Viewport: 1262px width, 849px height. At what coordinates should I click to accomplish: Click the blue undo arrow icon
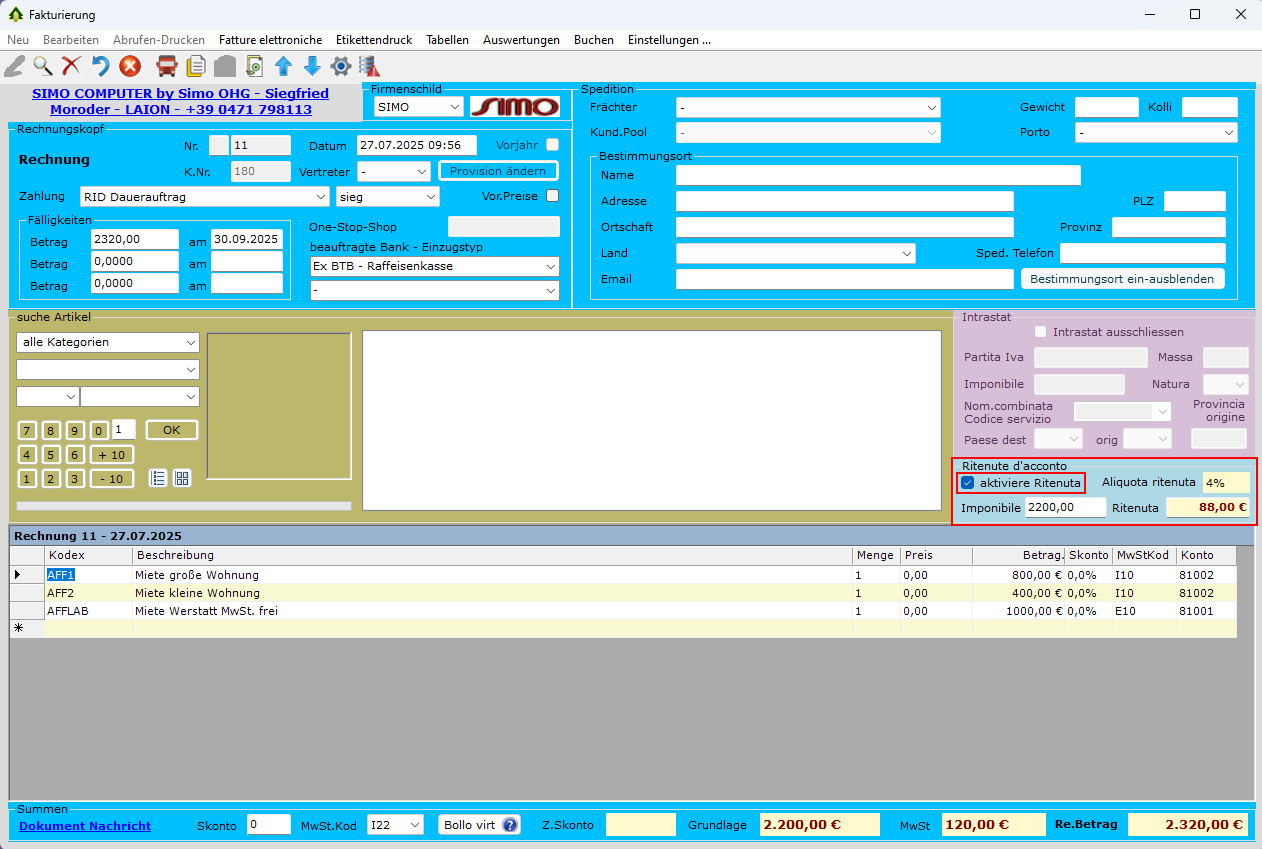point(100,66)
